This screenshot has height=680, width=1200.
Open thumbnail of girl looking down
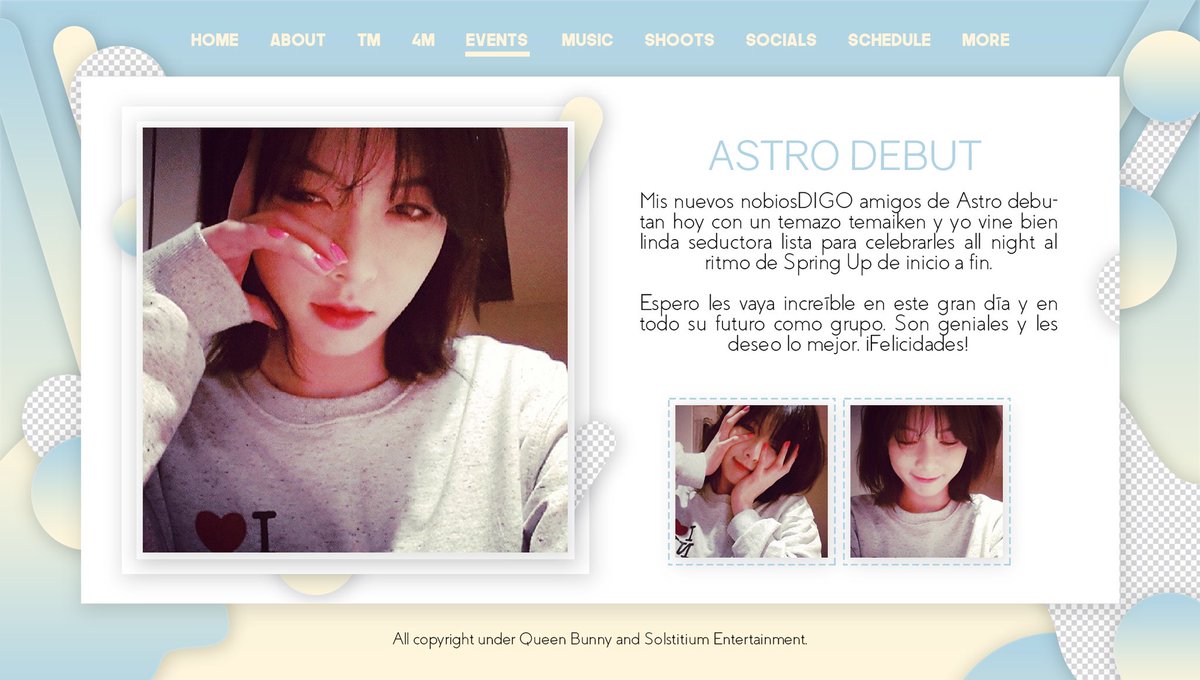927,481
